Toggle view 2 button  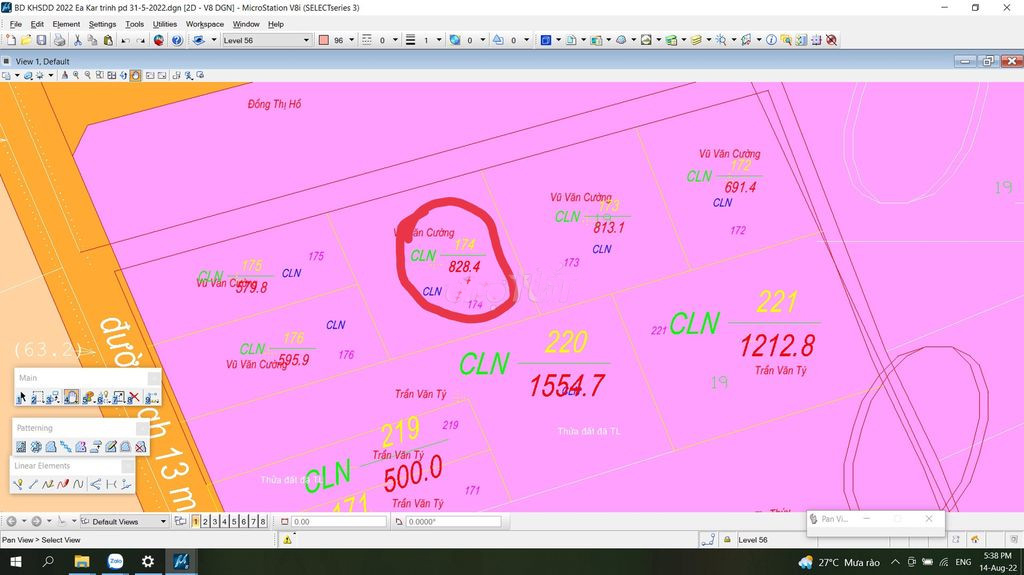[205, 521]
